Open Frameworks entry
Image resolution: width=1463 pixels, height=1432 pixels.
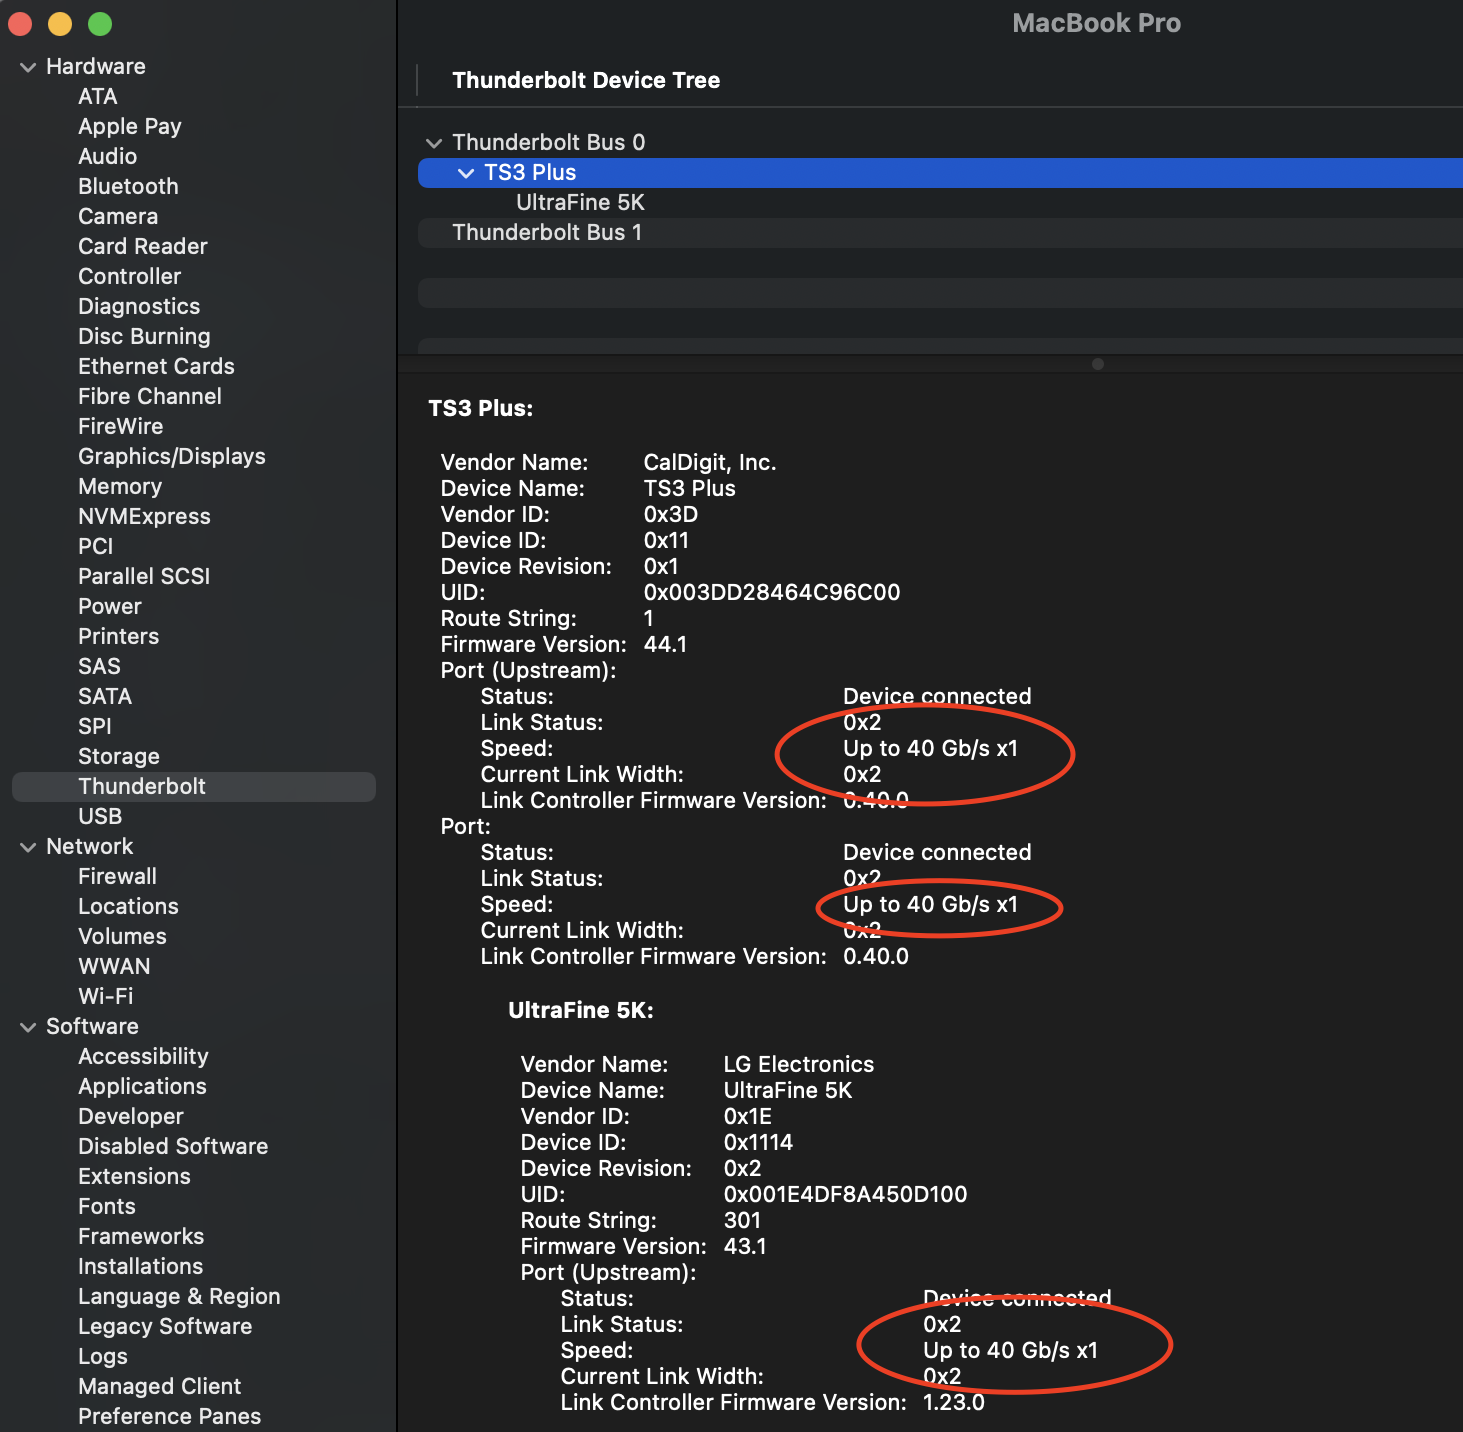point(141,1236)
